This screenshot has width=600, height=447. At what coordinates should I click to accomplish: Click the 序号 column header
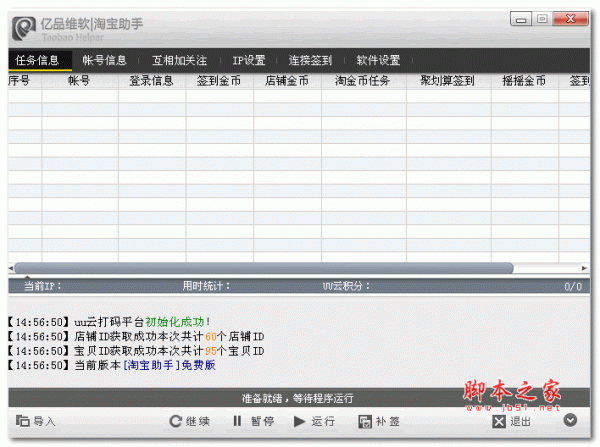click(24, 81)
